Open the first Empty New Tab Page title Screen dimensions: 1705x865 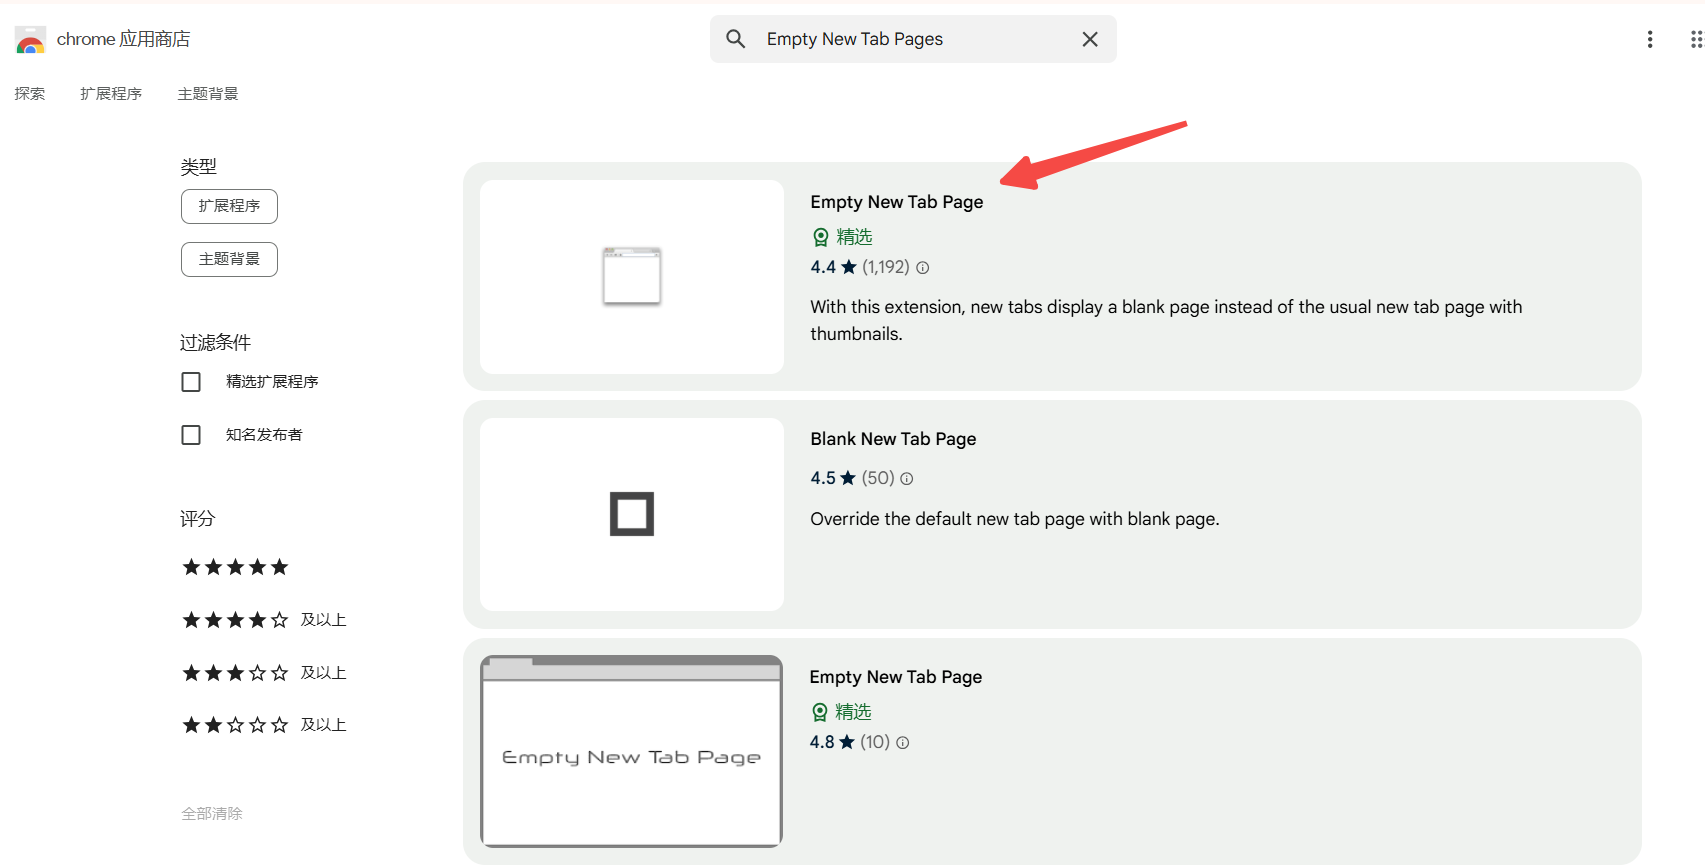pyautogui.click(x=897, y=202)
